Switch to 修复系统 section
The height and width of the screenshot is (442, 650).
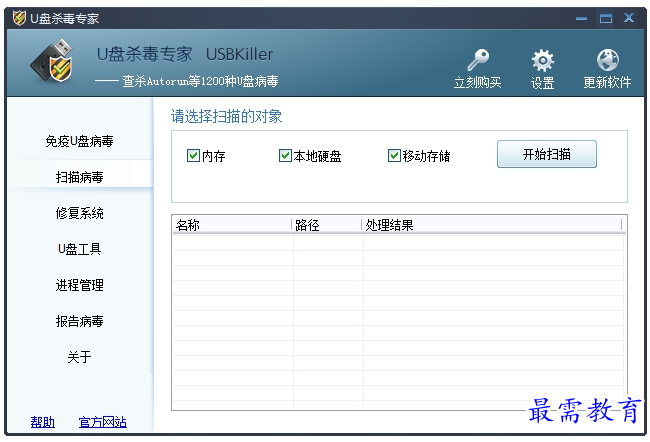79,213
